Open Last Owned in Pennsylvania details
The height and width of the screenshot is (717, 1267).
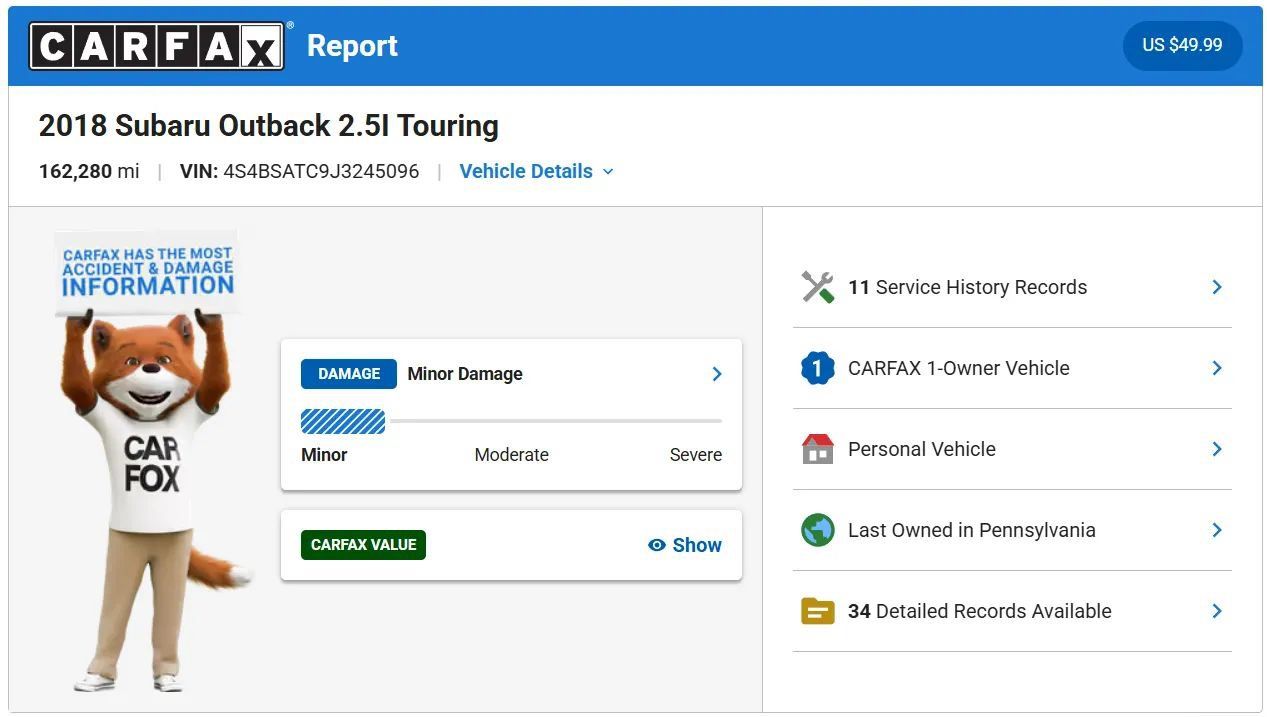click(1012, 530)
